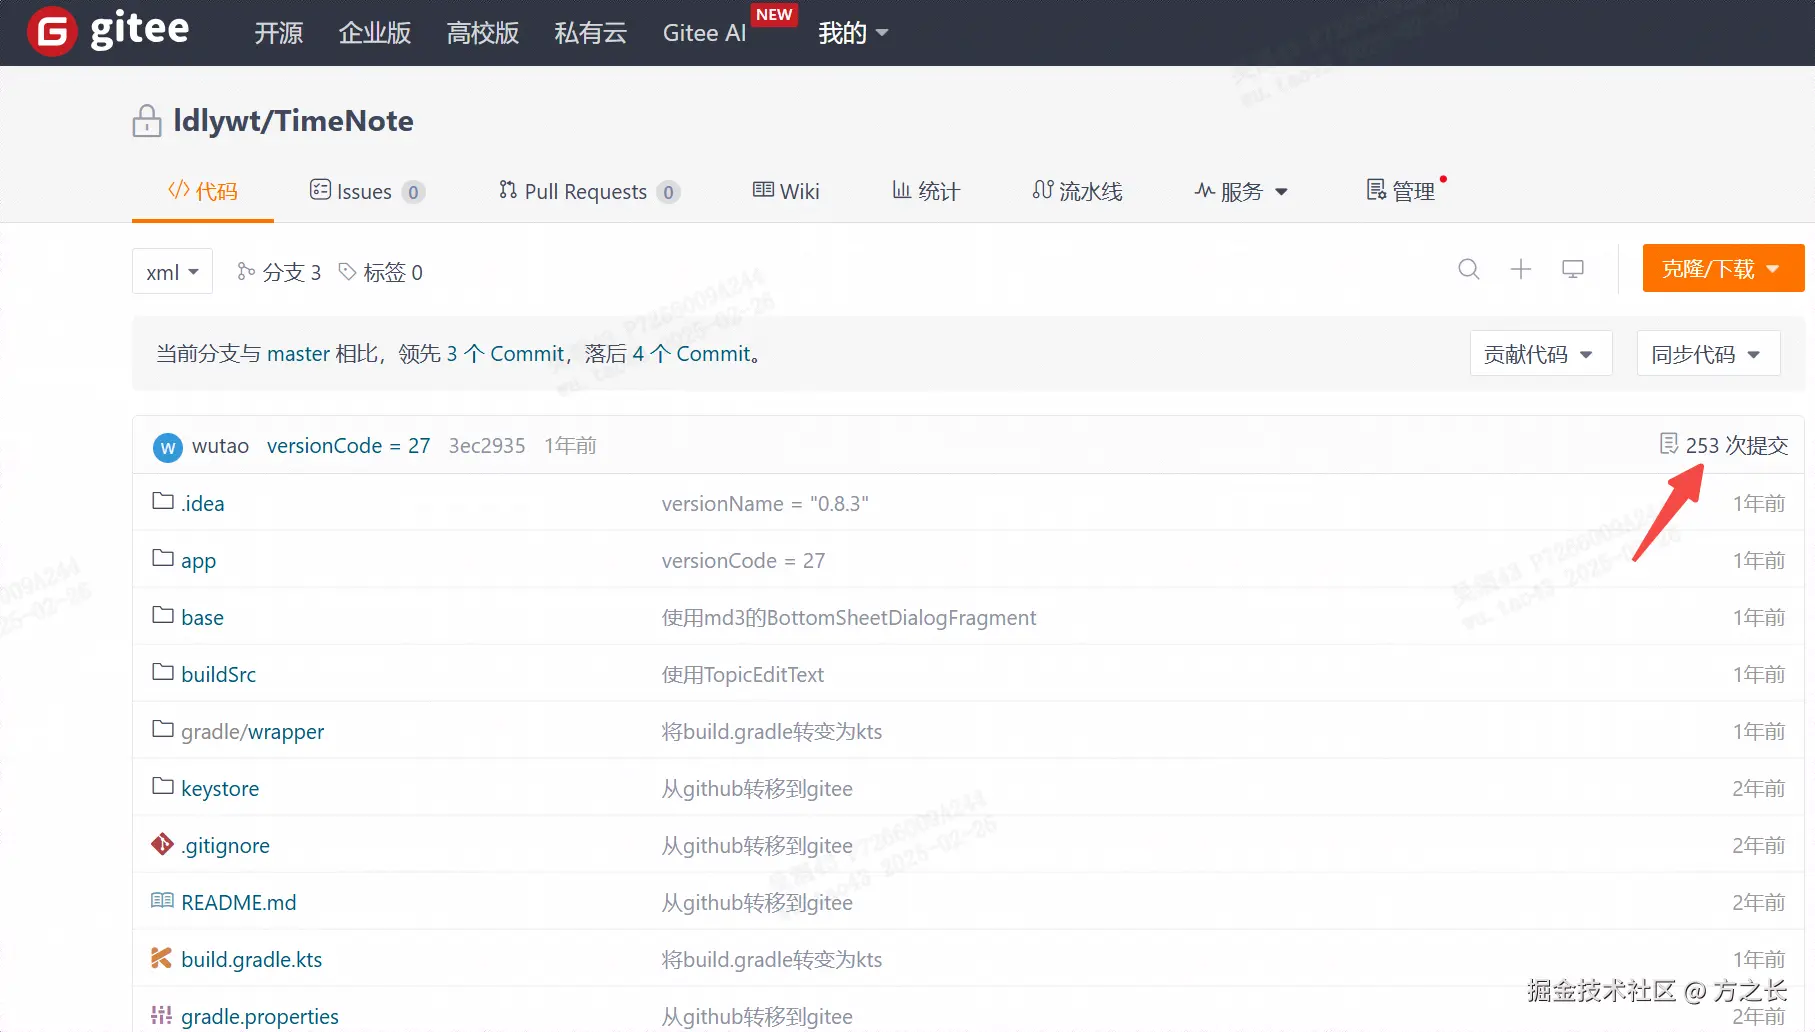1815x1032 pixels.
Task: Open the Issues tab
Action: [x=367, y=191]
